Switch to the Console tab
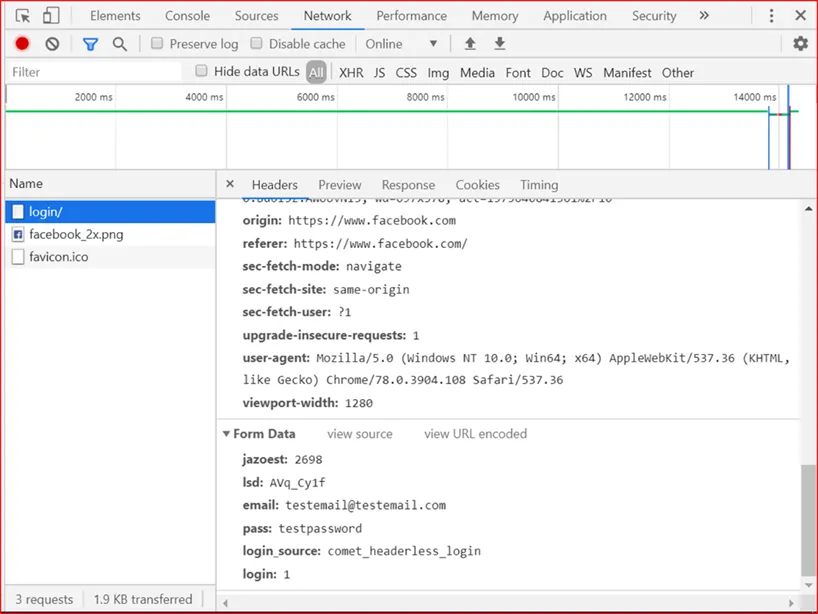This screenshot has height=614, width=818. 187,16
